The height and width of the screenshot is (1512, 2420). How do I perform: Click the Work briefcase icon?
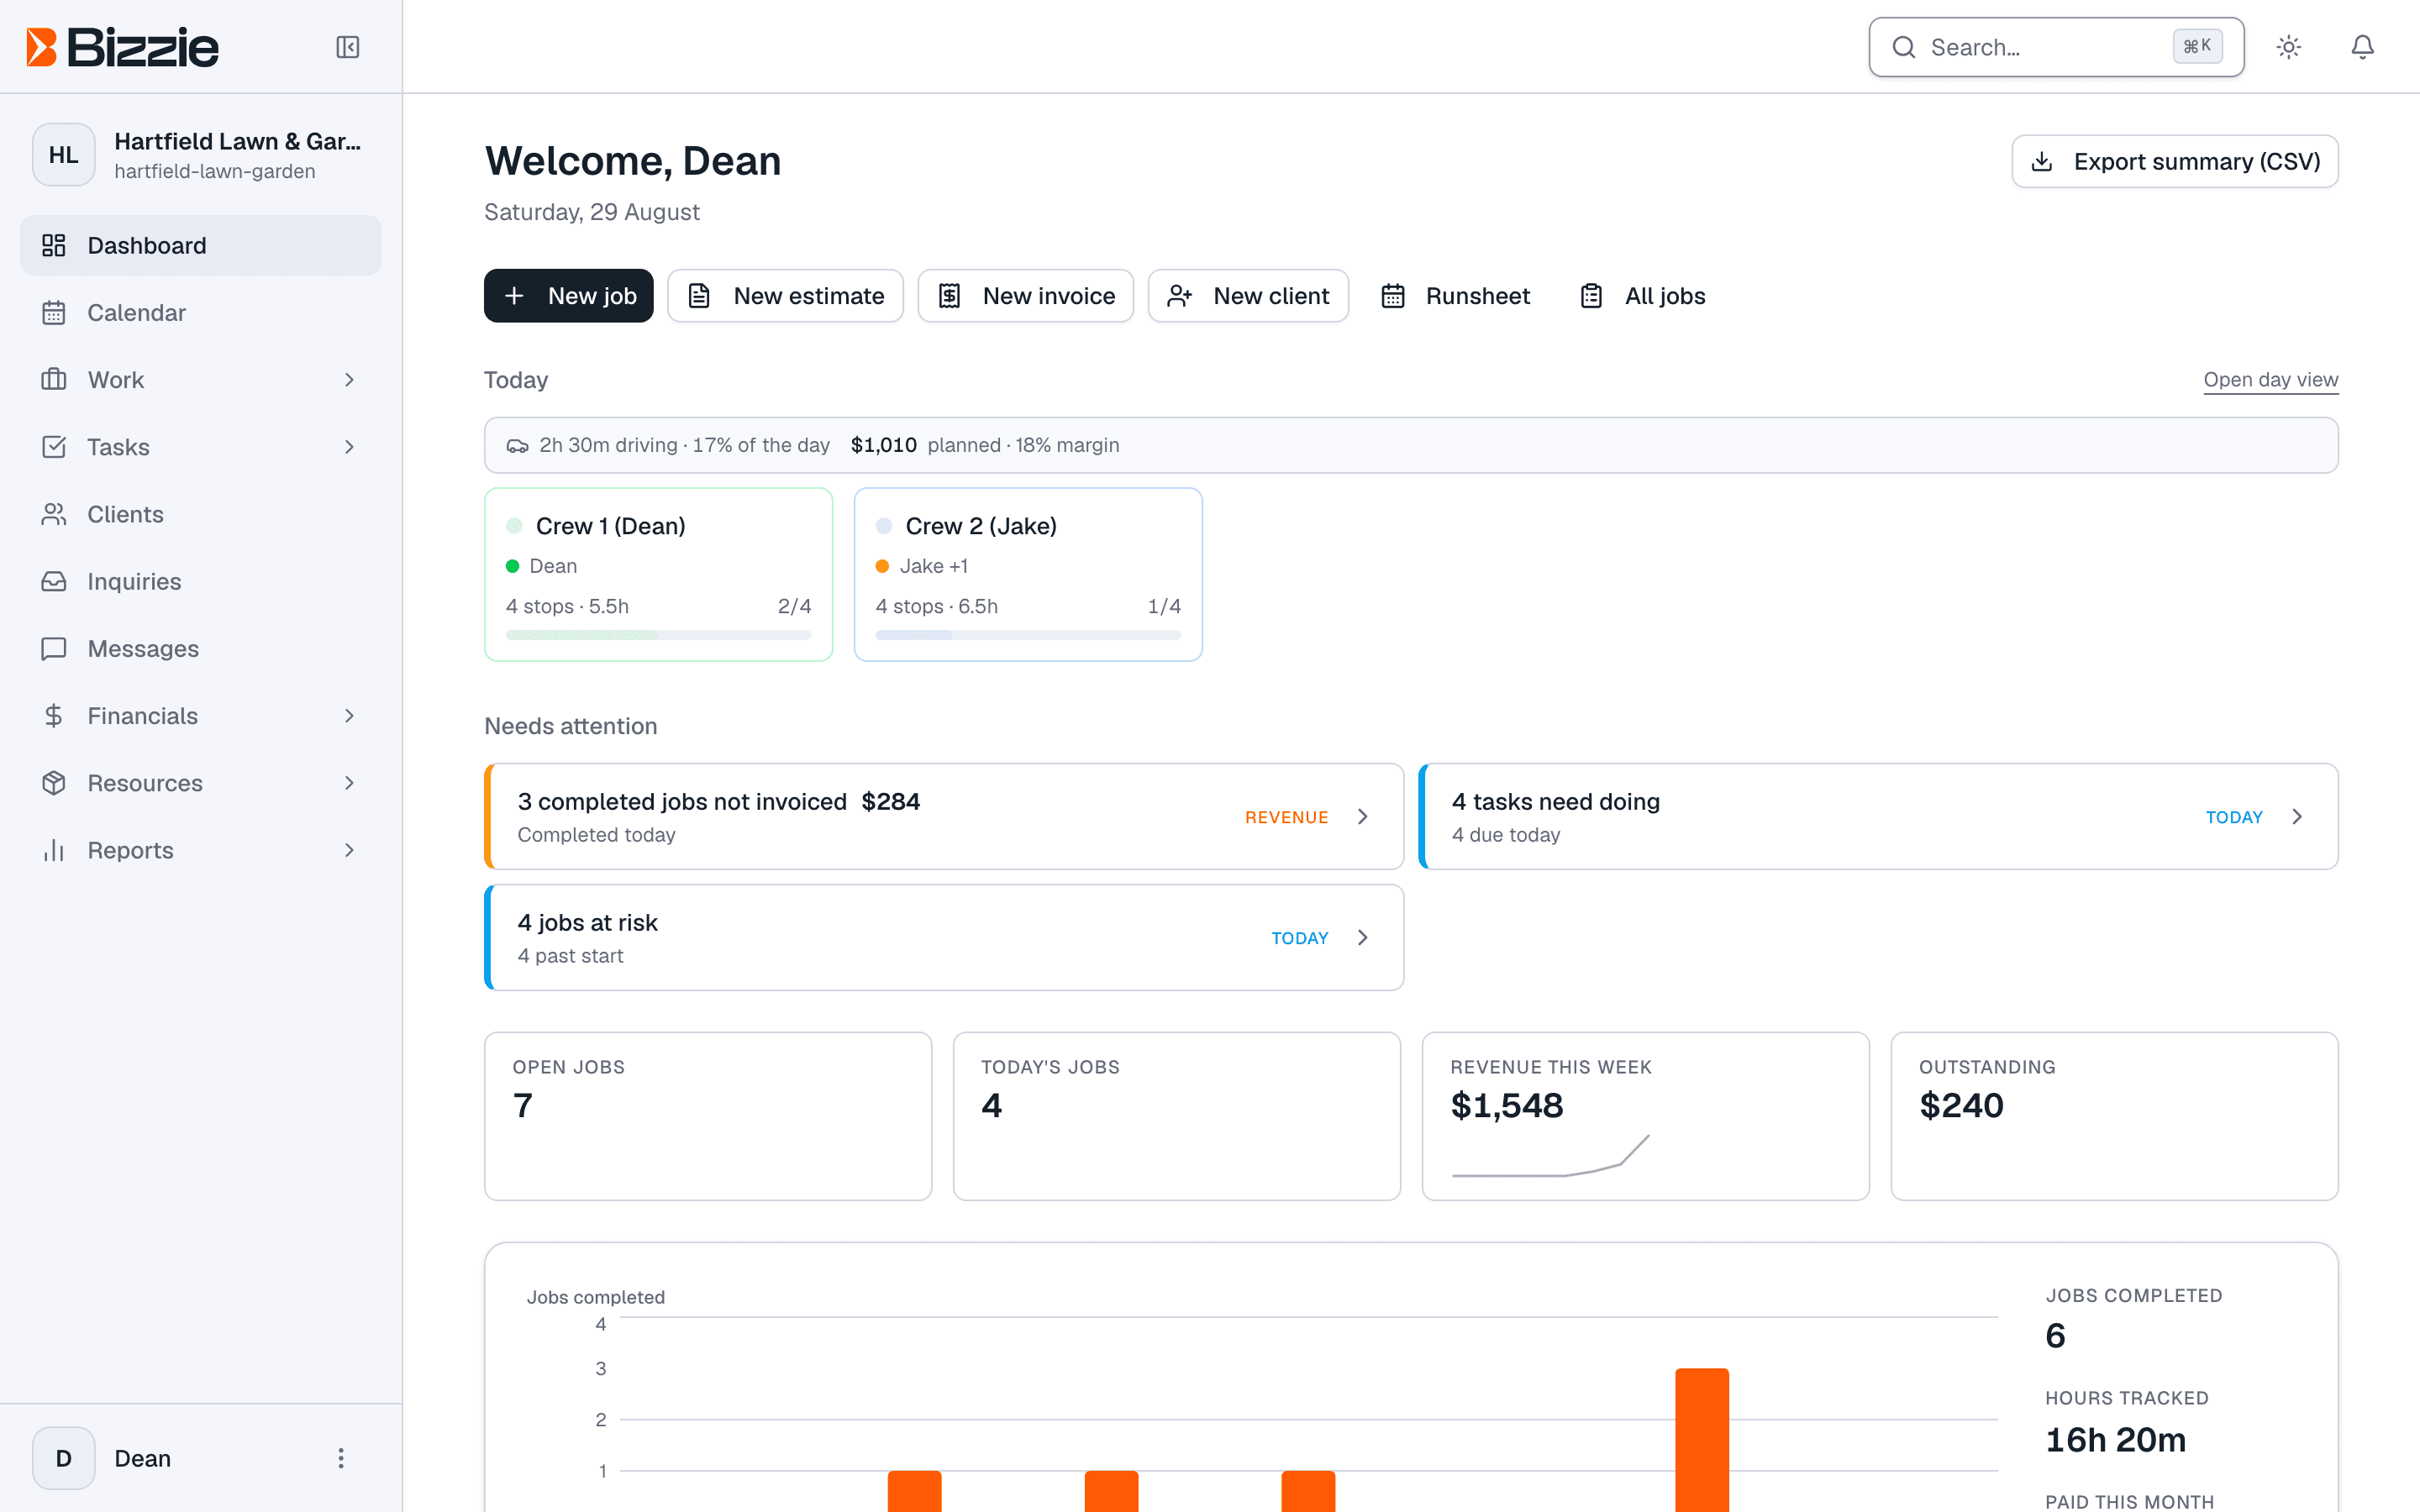(x=54, y=380)
